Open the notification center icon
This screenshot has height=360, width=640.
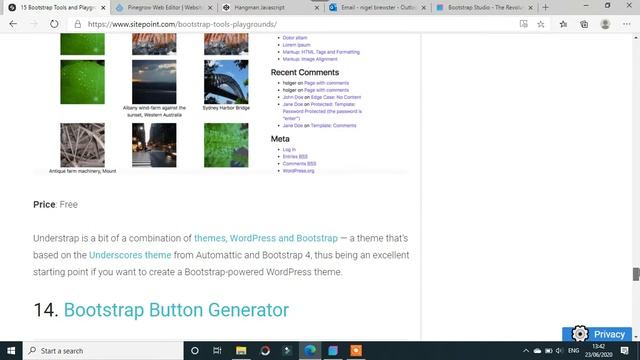[624, 351]
